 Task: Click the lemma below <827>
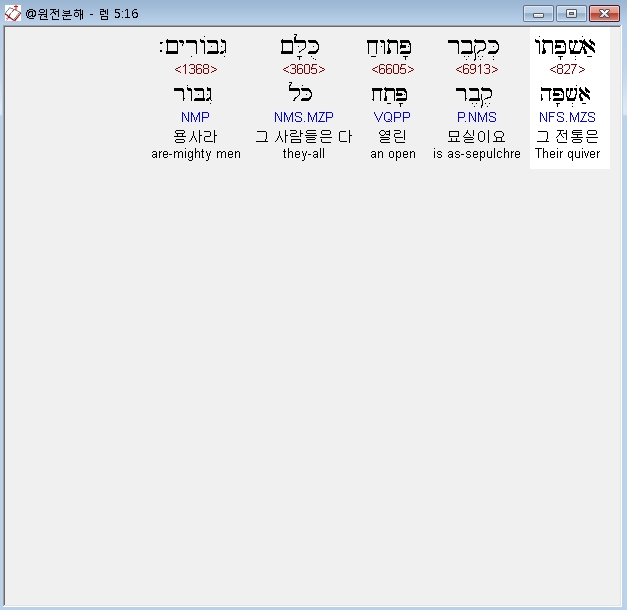[x=565, y=94]
